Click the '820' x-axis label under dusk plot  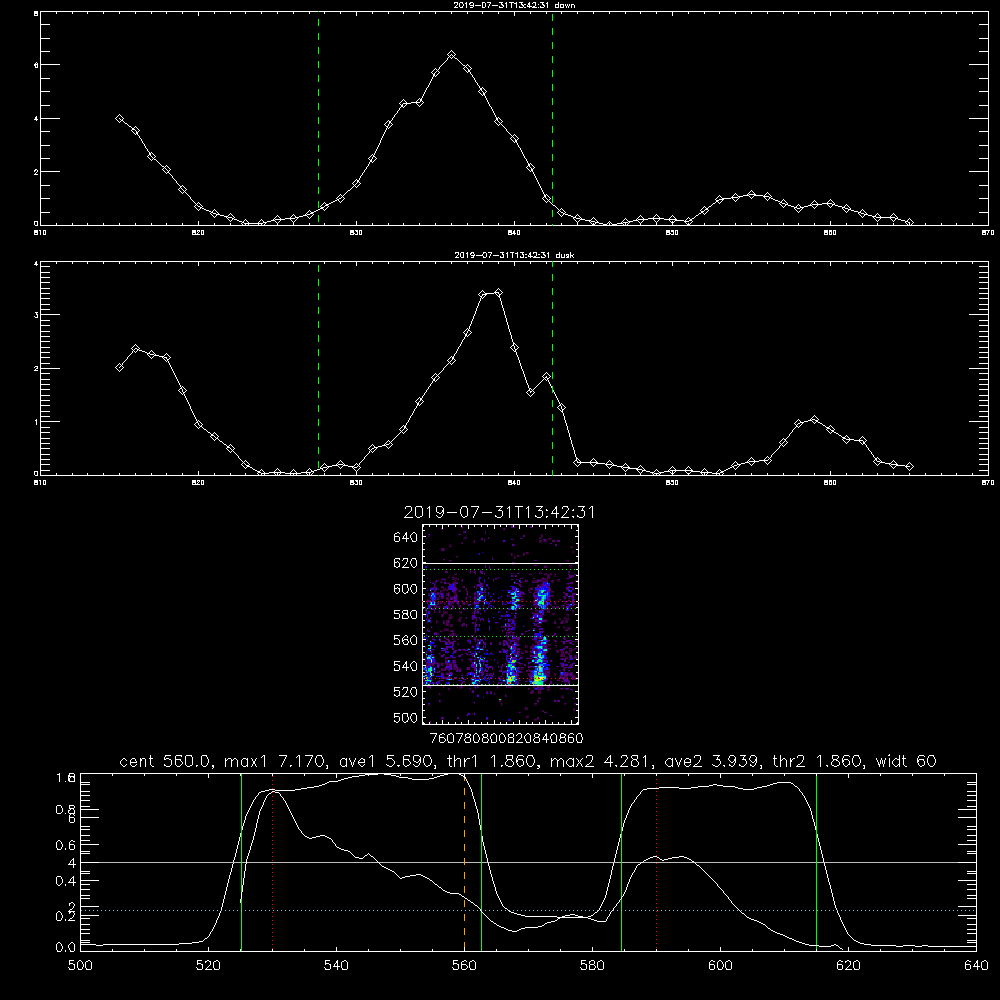(198, 483)
